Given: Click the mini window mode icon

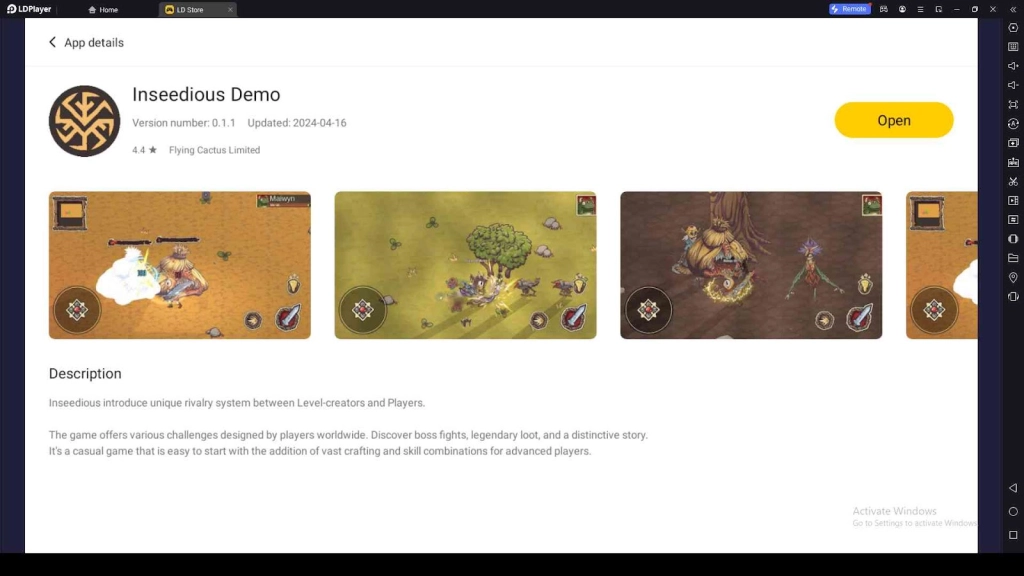Looking at the screenshot, I should [938, 9].
